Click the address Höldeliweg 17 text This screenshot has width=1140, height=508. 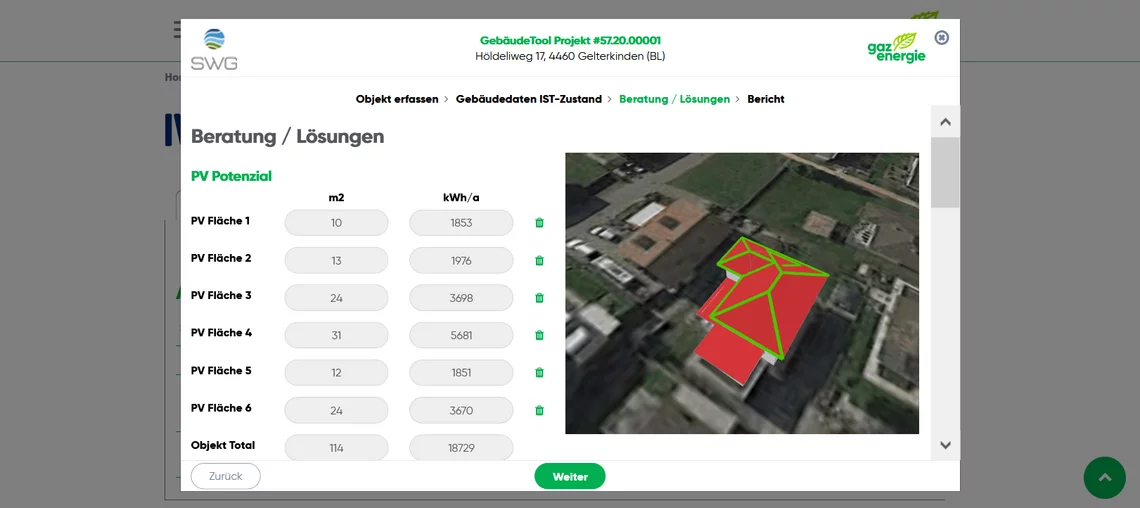click(570, 56)
